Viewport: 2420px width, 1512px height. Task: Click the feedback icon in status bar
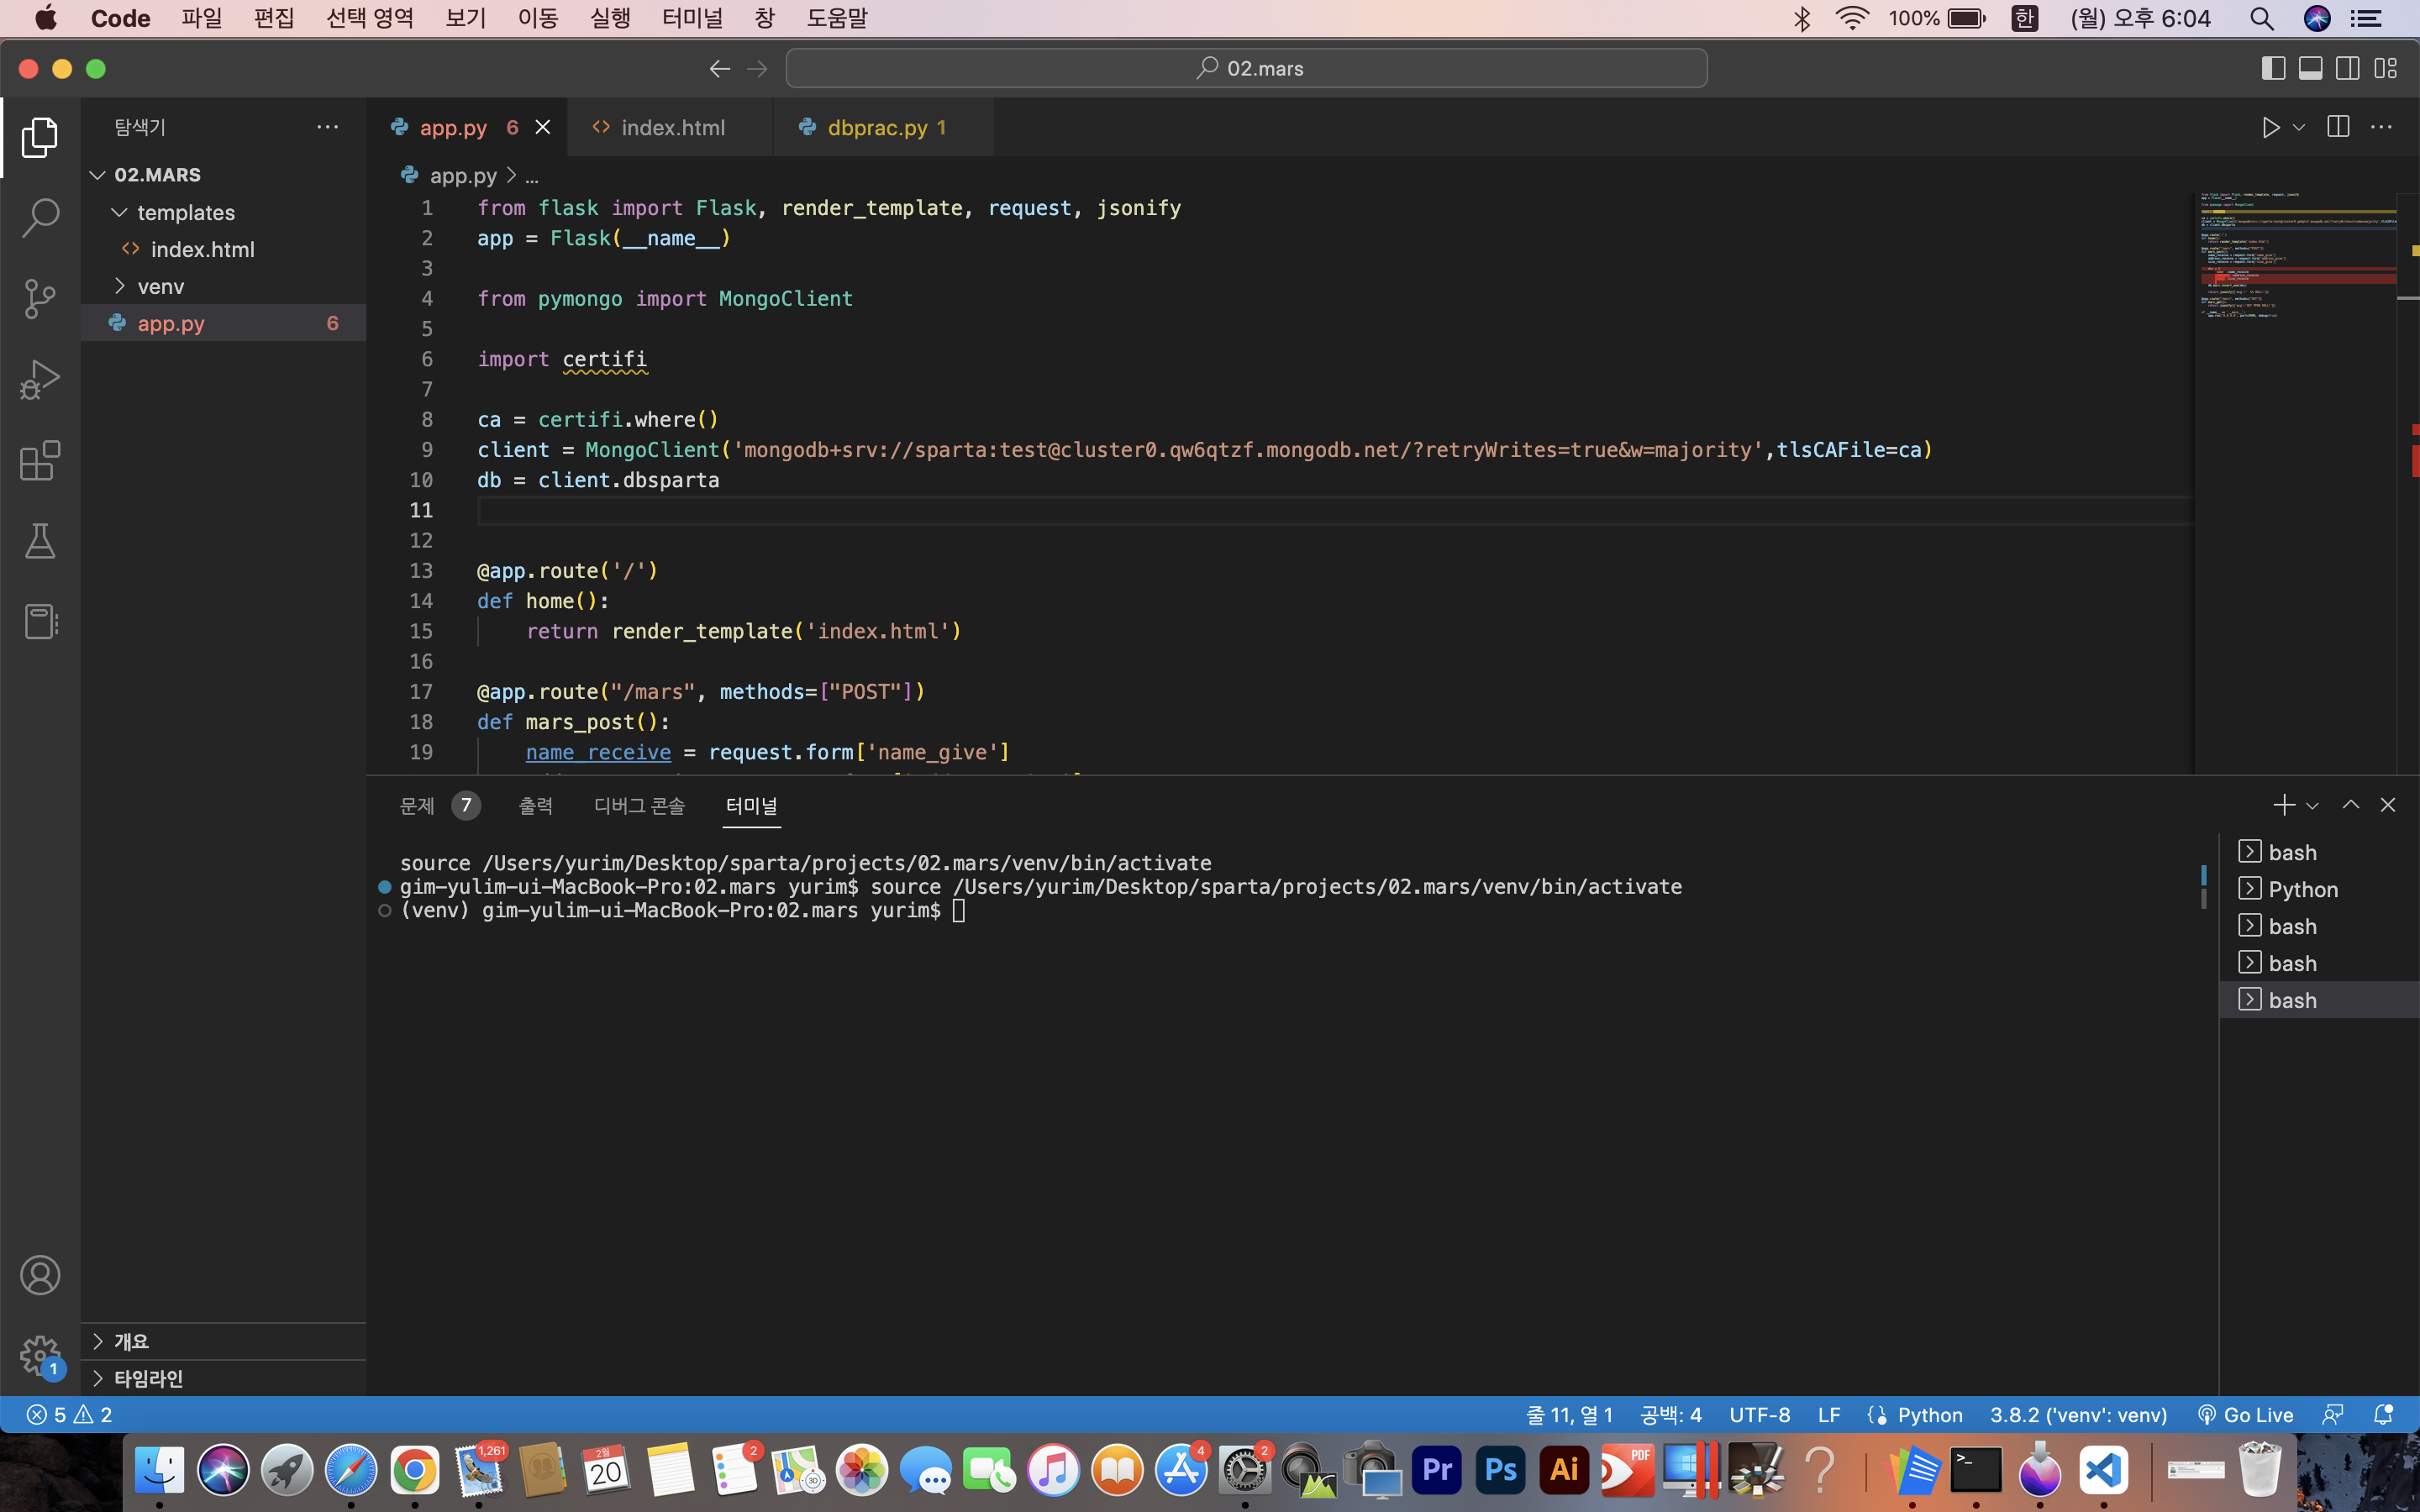[2333, 1415]
